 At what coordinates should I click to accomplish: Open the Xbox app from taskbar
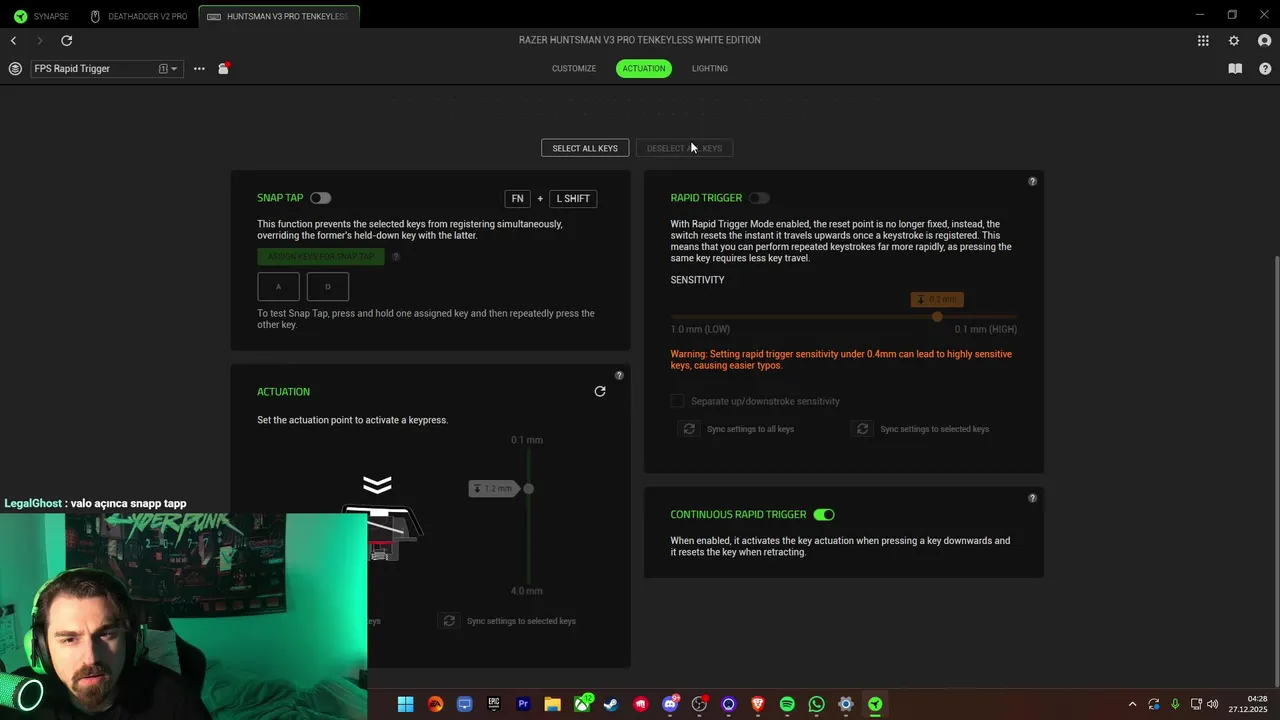point(582,704)
